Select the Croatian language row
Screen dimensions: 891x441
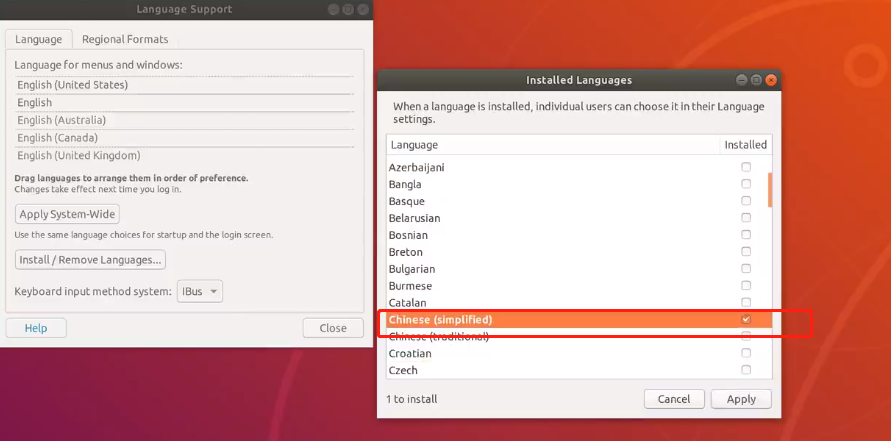tap(579, 353)
